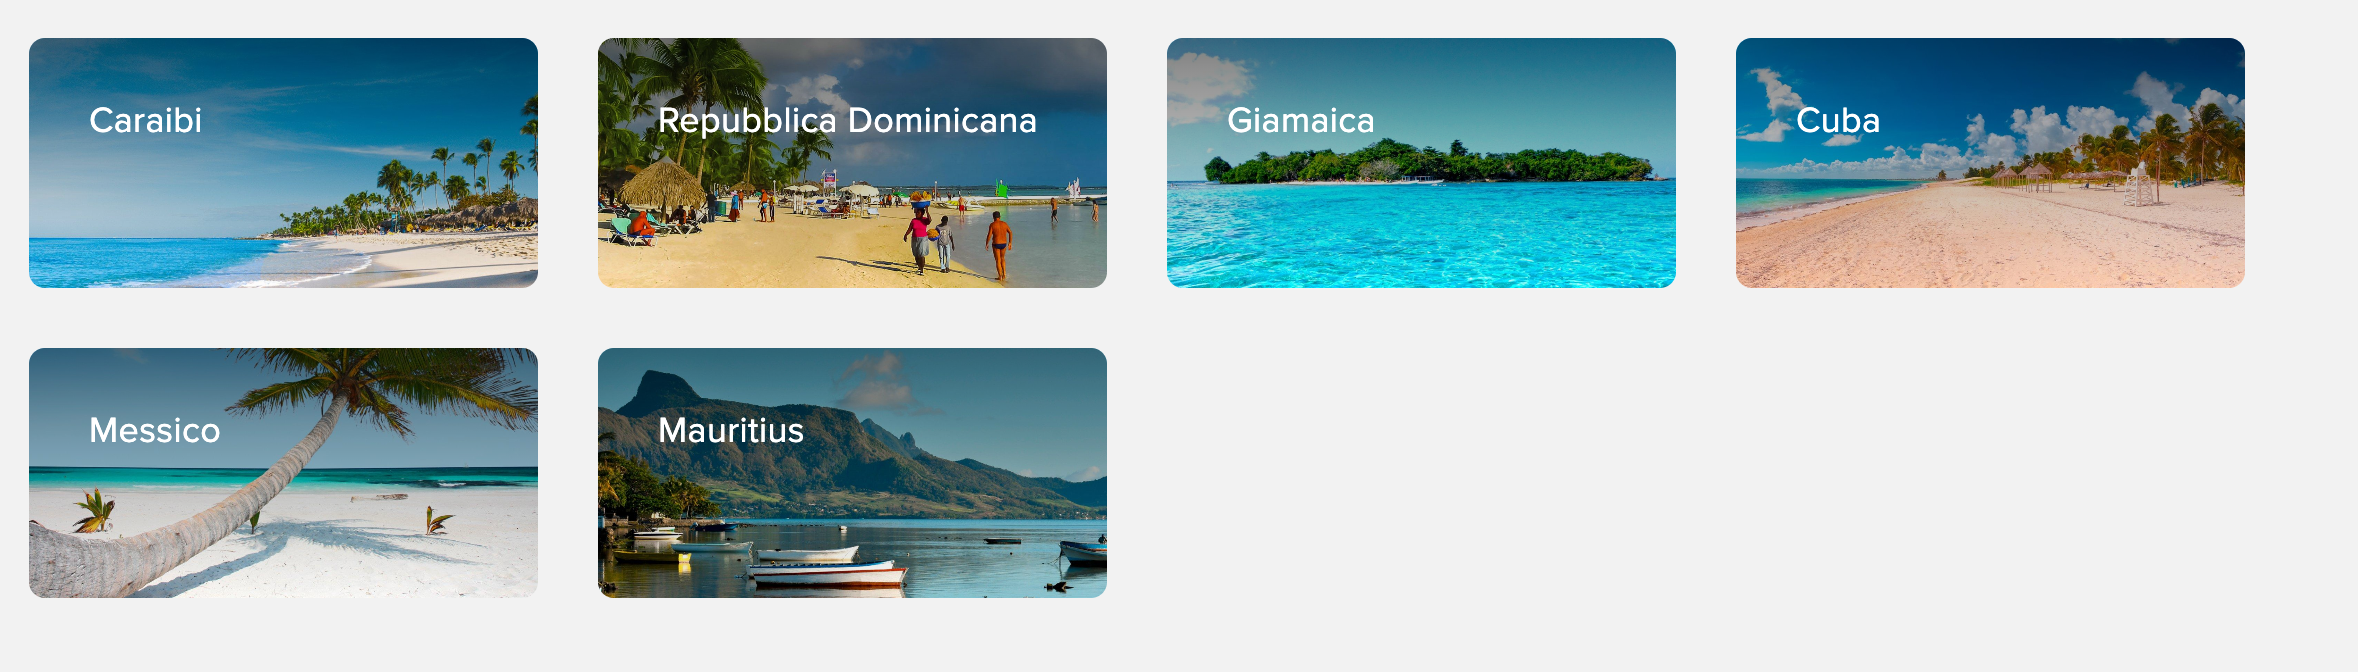This screenshot has height=672, width=2358.
Task: Click the Cuba title text
Action: click(x=1838, y=120)
